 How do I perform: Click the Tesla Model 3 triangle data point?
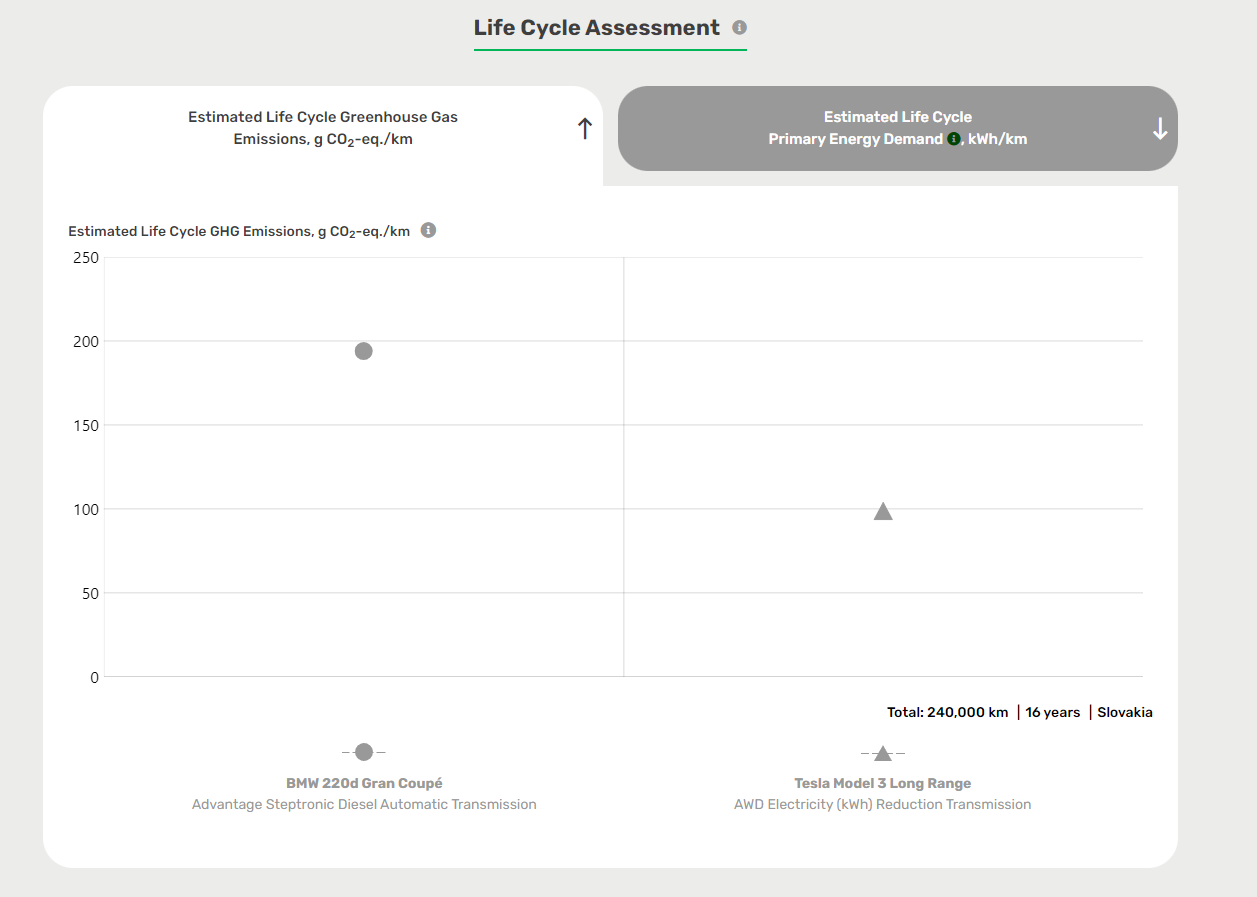pos(883,511)
